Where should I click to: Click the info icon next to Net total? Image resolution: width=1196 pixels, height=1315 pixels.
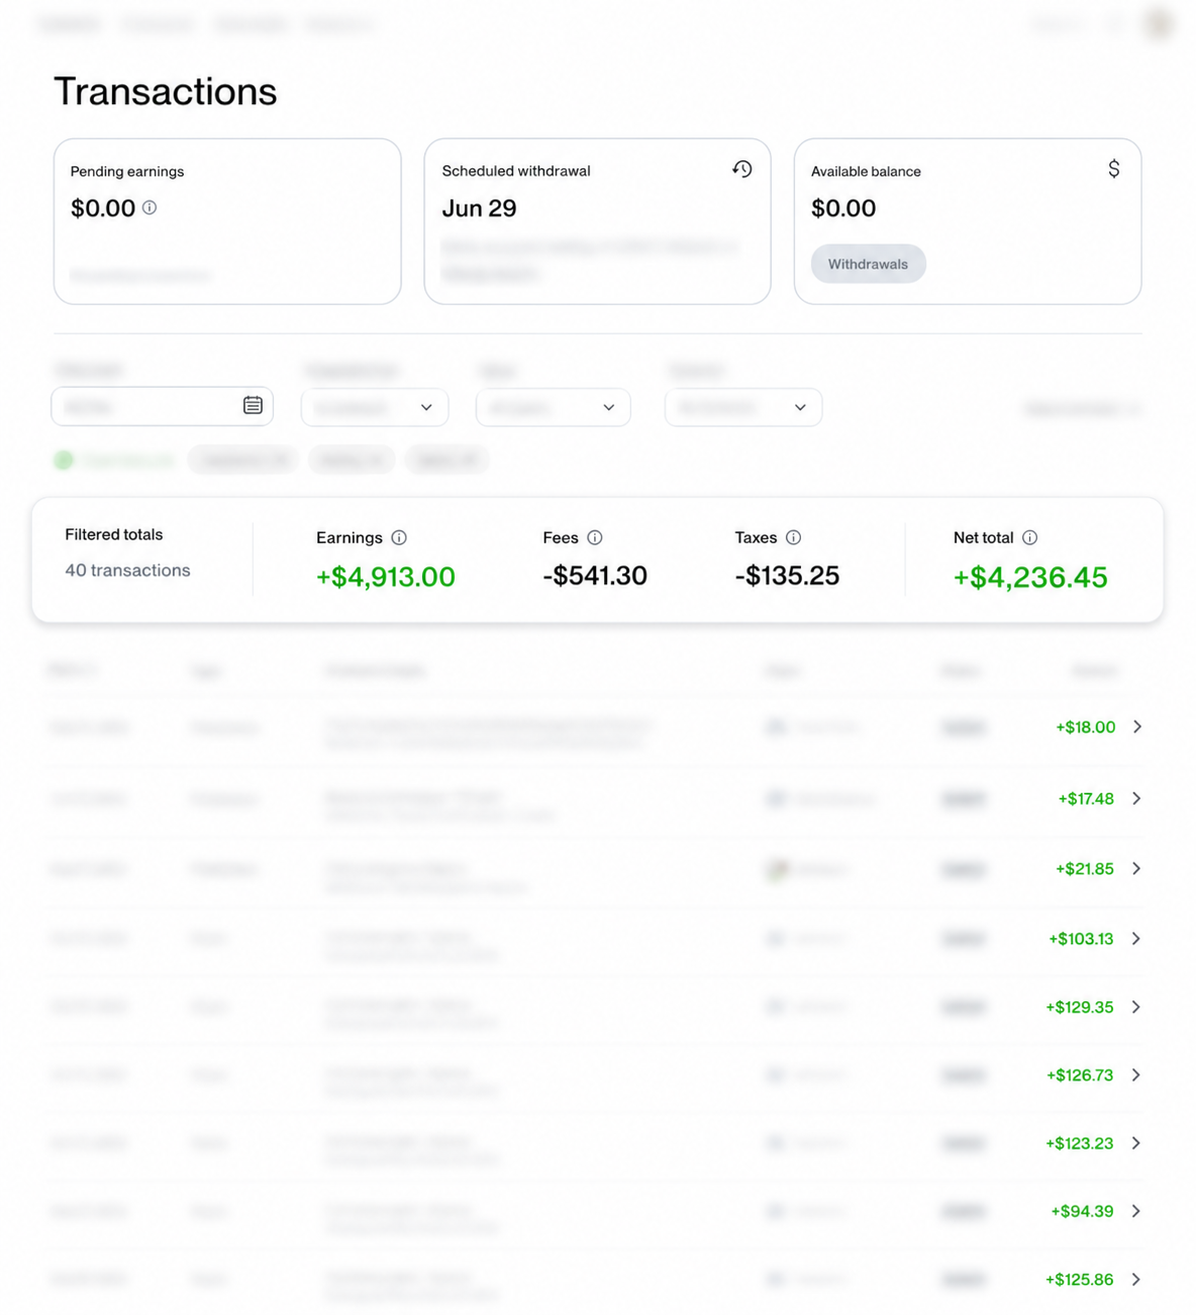pyautogui.click(x=1030, y=538)
